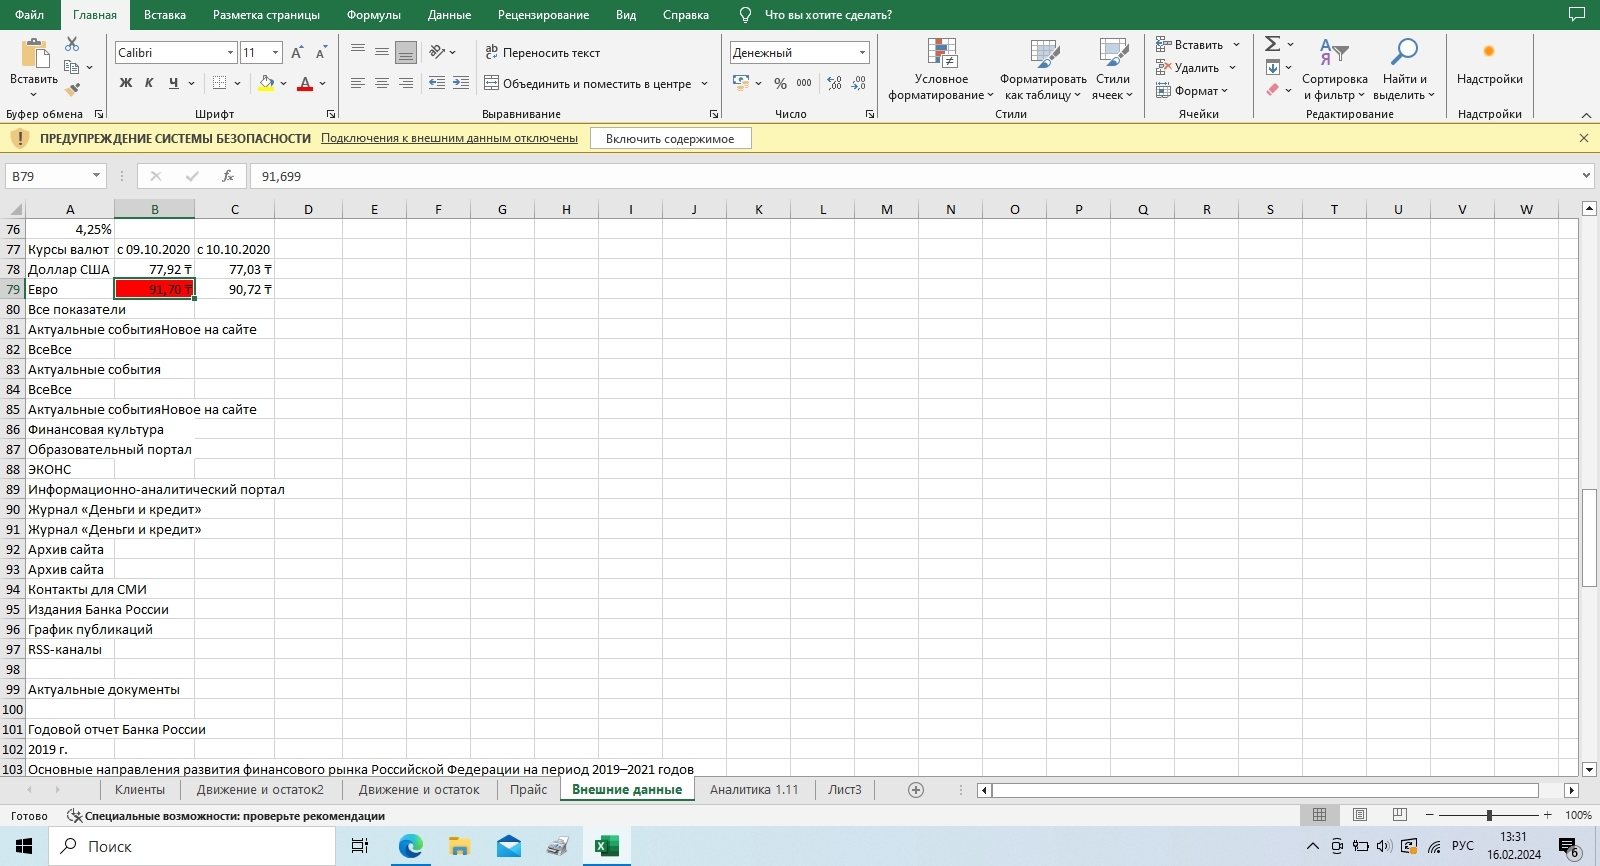Open Sort and Filter tool

[1334, 68]
